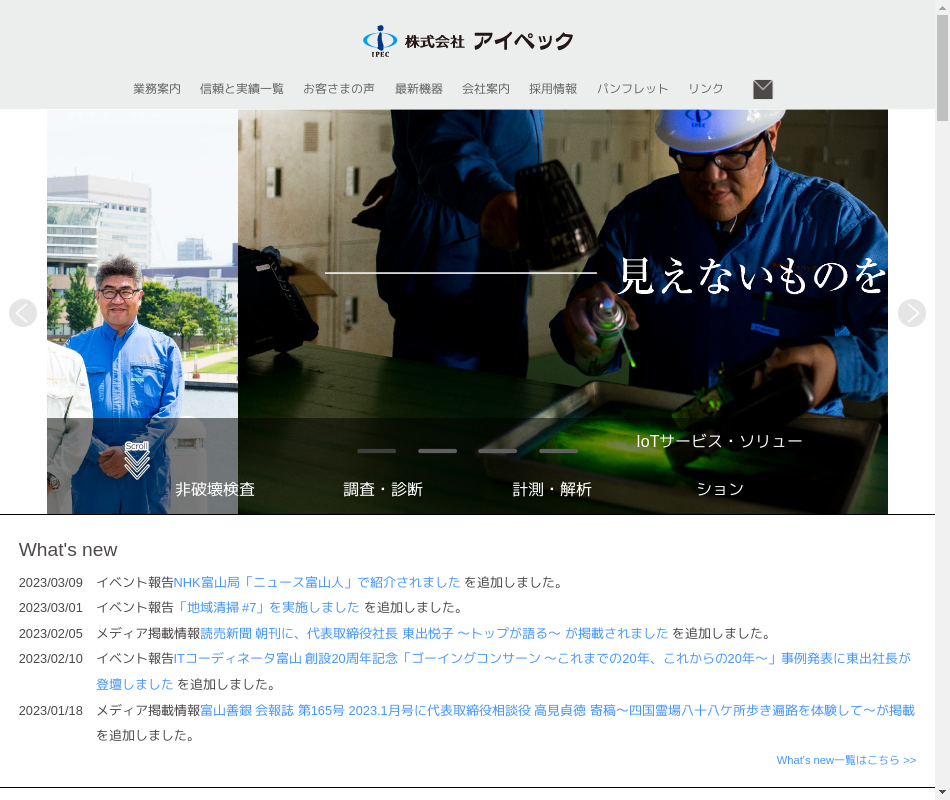The height and width of the screenshot is (800, 950).
Task: Click the 非破壊検査 service link
Action: coord(215,489)
